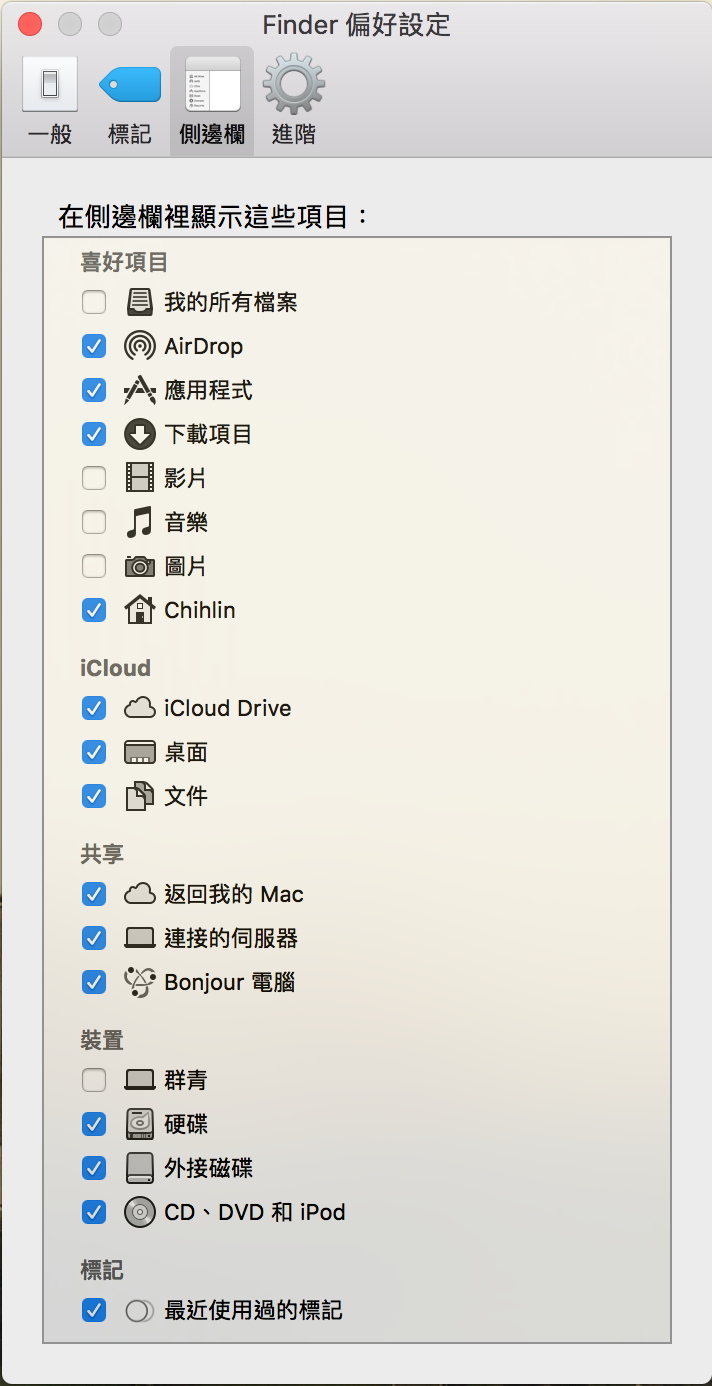Screen dimensions: 712x1386
Task: Uncheck the 連接的伺服器 checkbox
Action: click(x=94, y=938)
